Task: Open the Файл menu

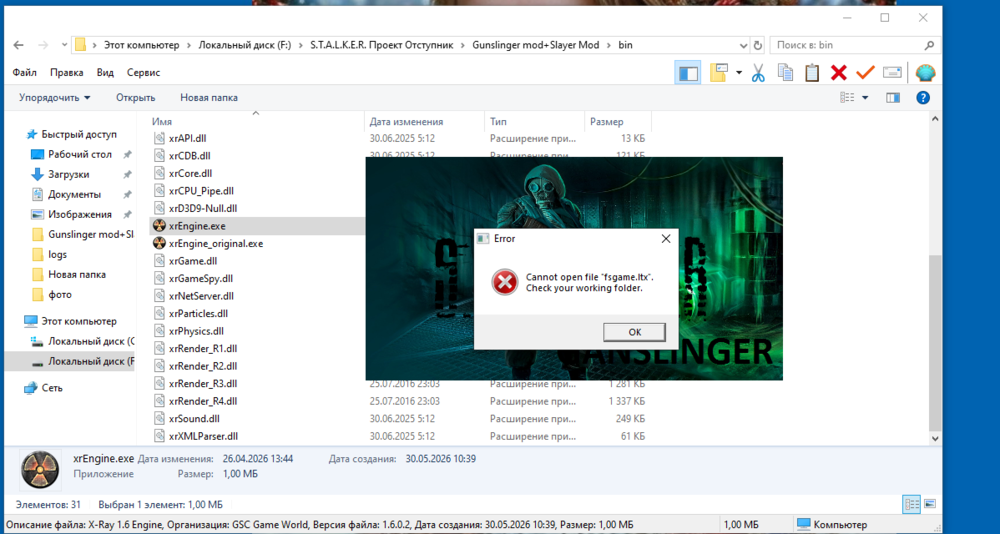Action: 24,73
